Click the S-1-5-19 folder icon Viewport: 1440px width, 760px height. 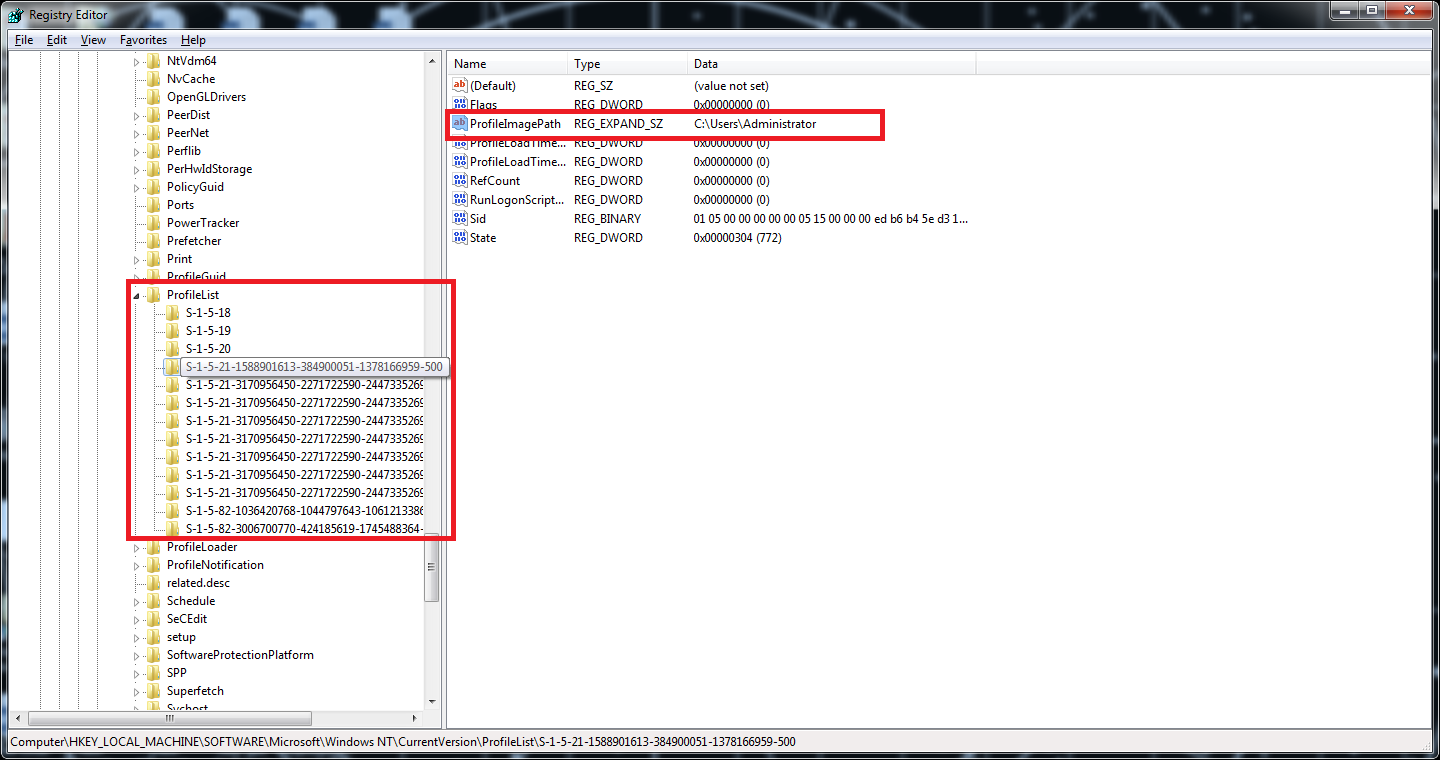[172, 331]
